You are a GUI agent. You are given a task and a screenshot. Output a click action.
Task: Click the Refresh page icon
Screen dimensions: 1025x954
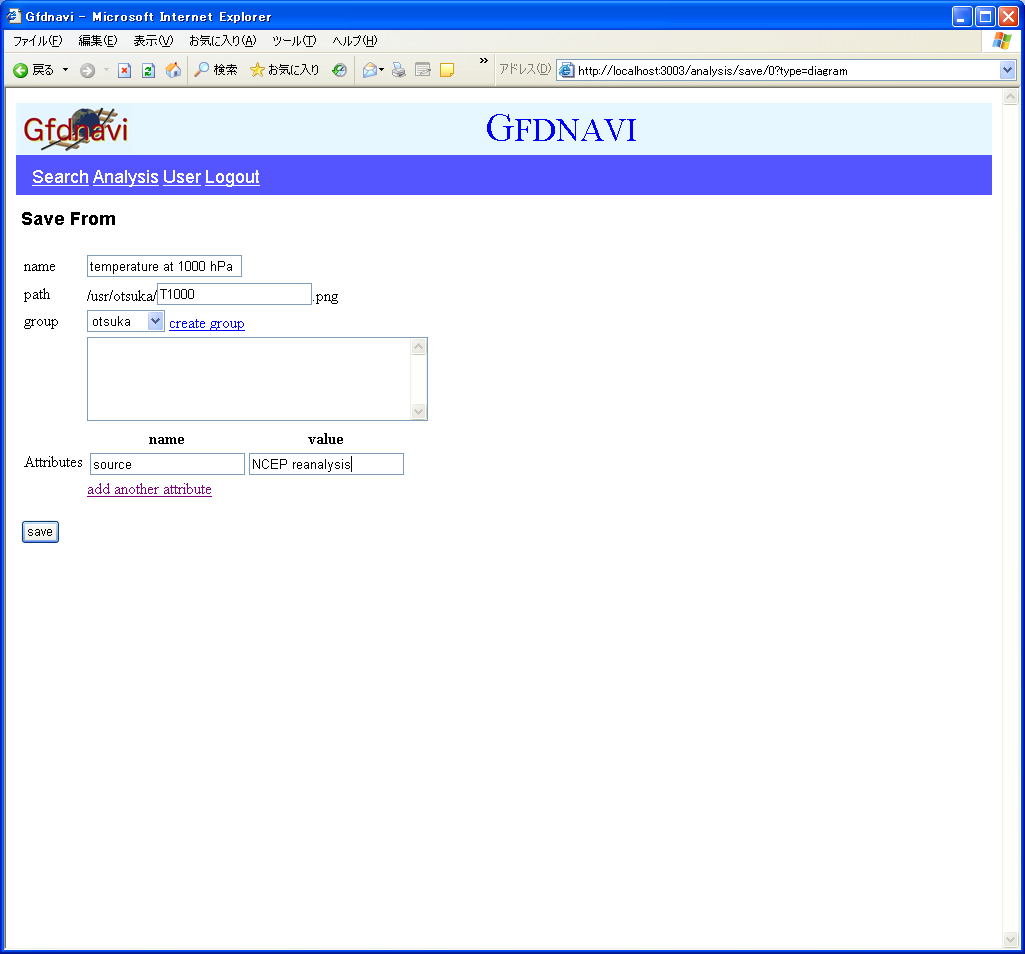pyautogui.click(x=148, y=70)
